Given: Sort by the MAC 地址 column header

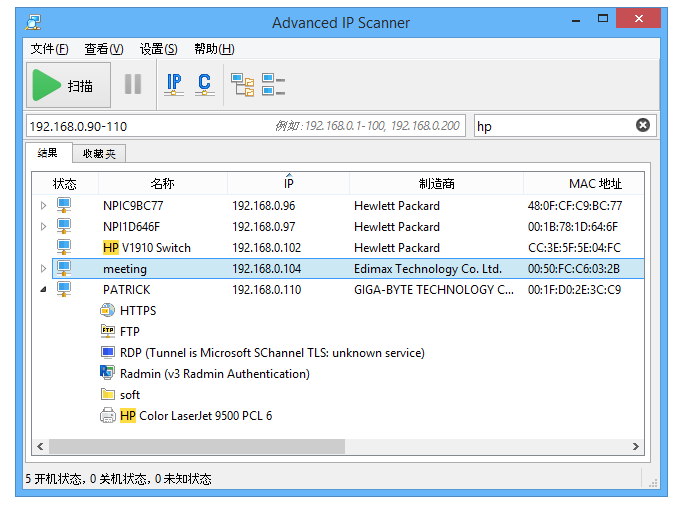Looking at the screenshot, I should coord(584,183).
